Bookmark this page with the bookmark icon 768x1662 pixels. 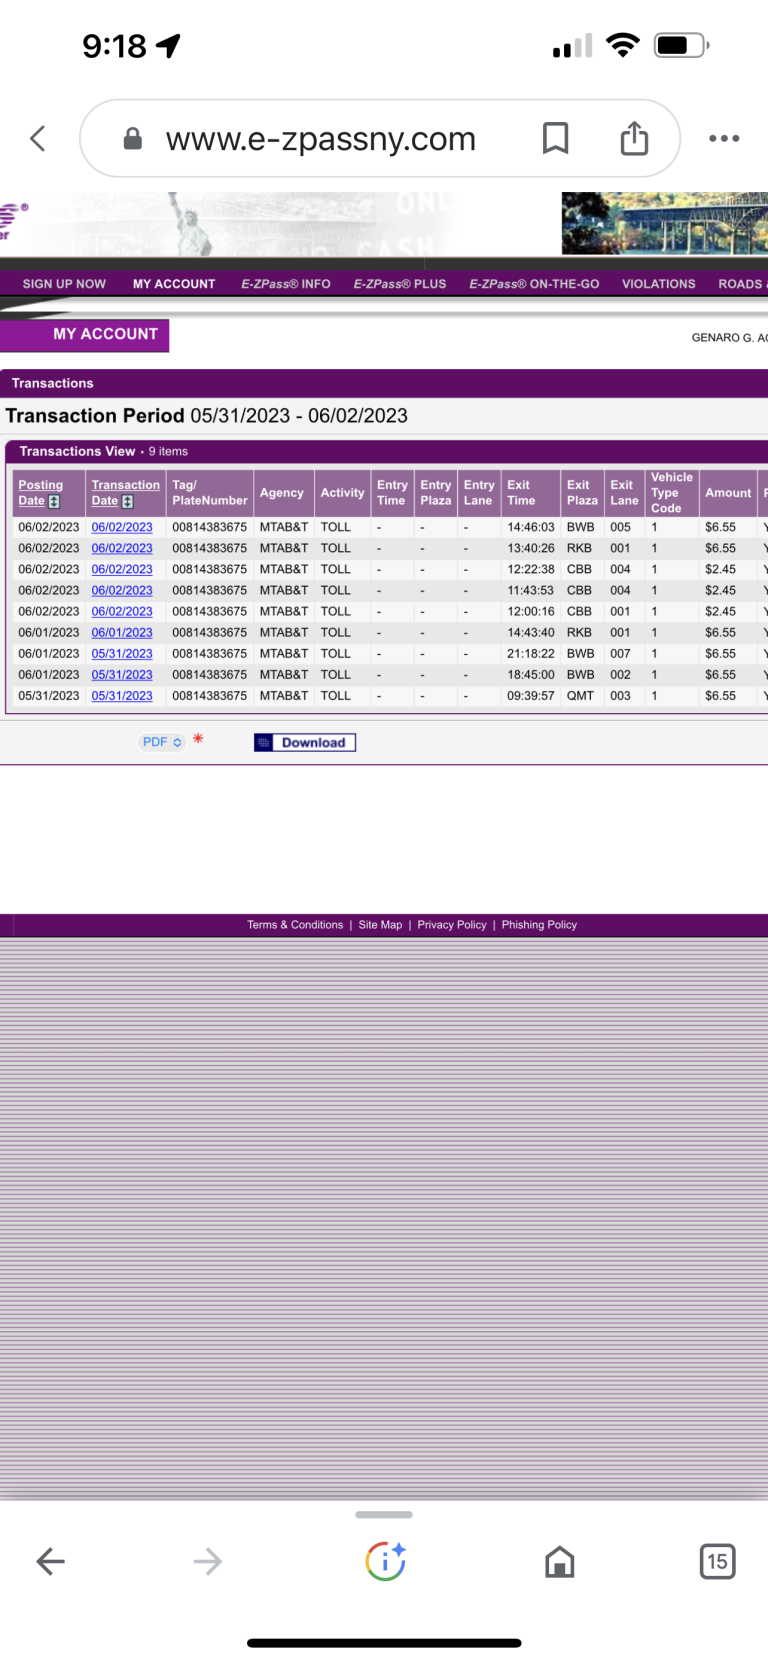point(555,138)
